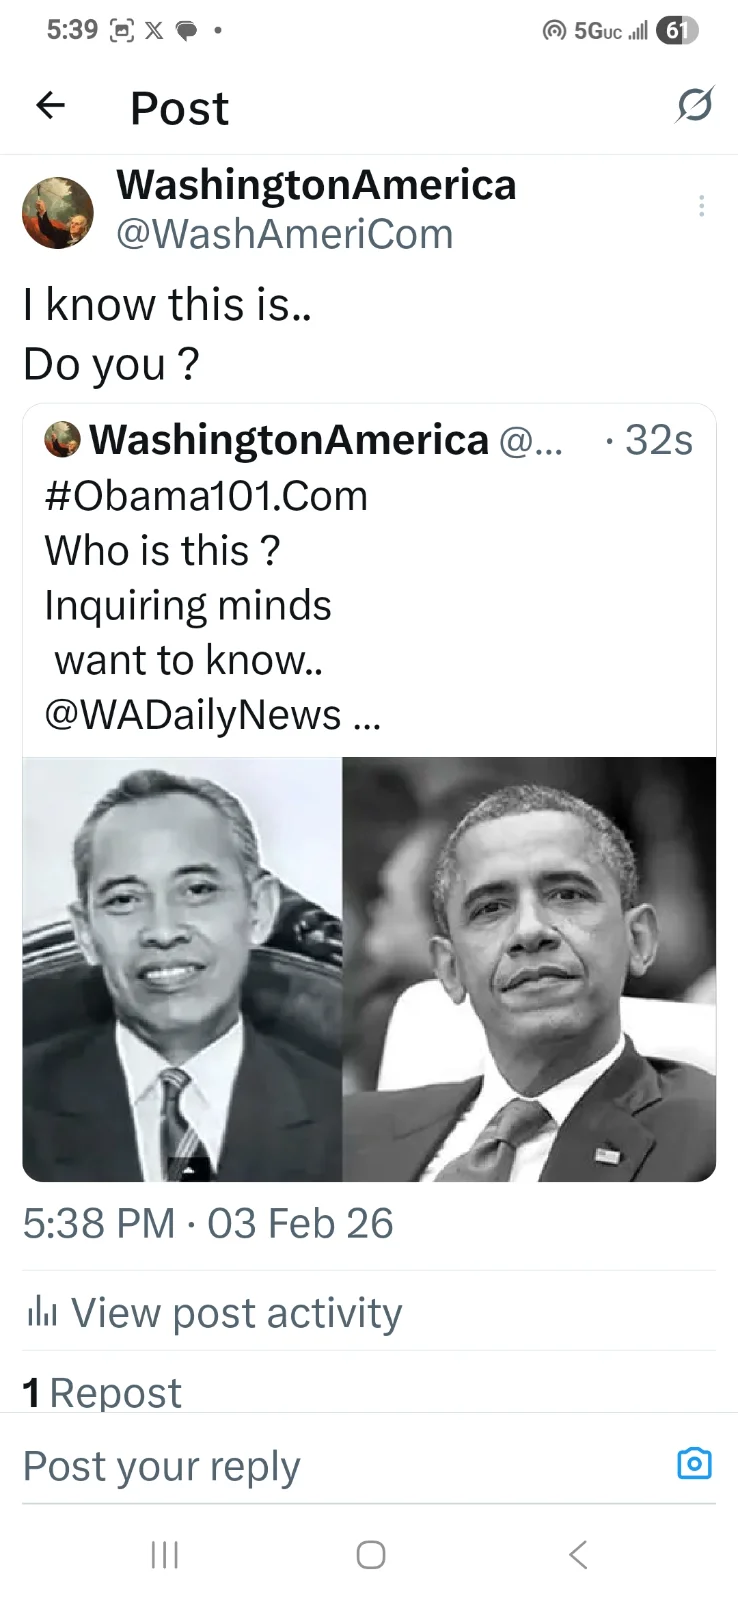Open the three-dot post options menu
Screen dimensions: 738x1600
[702, 206]
